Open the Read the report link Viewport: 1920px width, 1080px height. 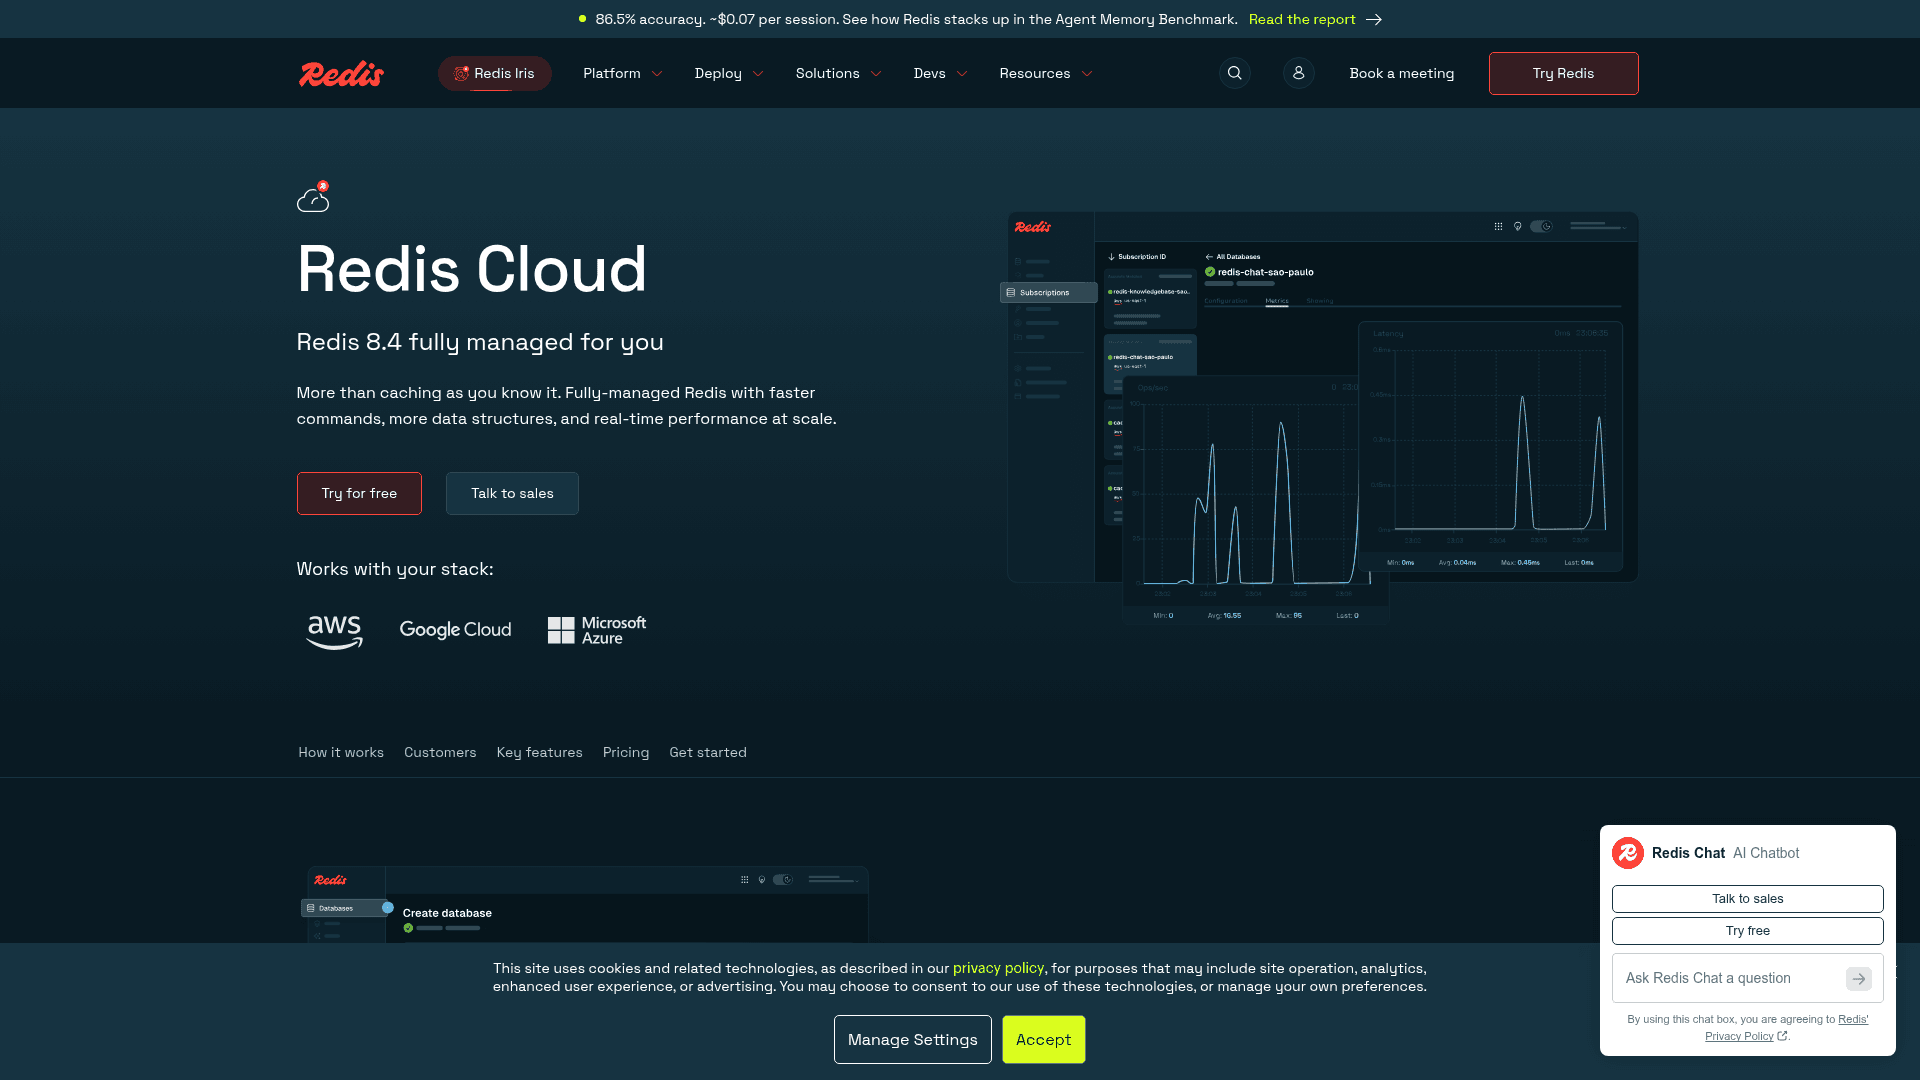click(1302, 20)
